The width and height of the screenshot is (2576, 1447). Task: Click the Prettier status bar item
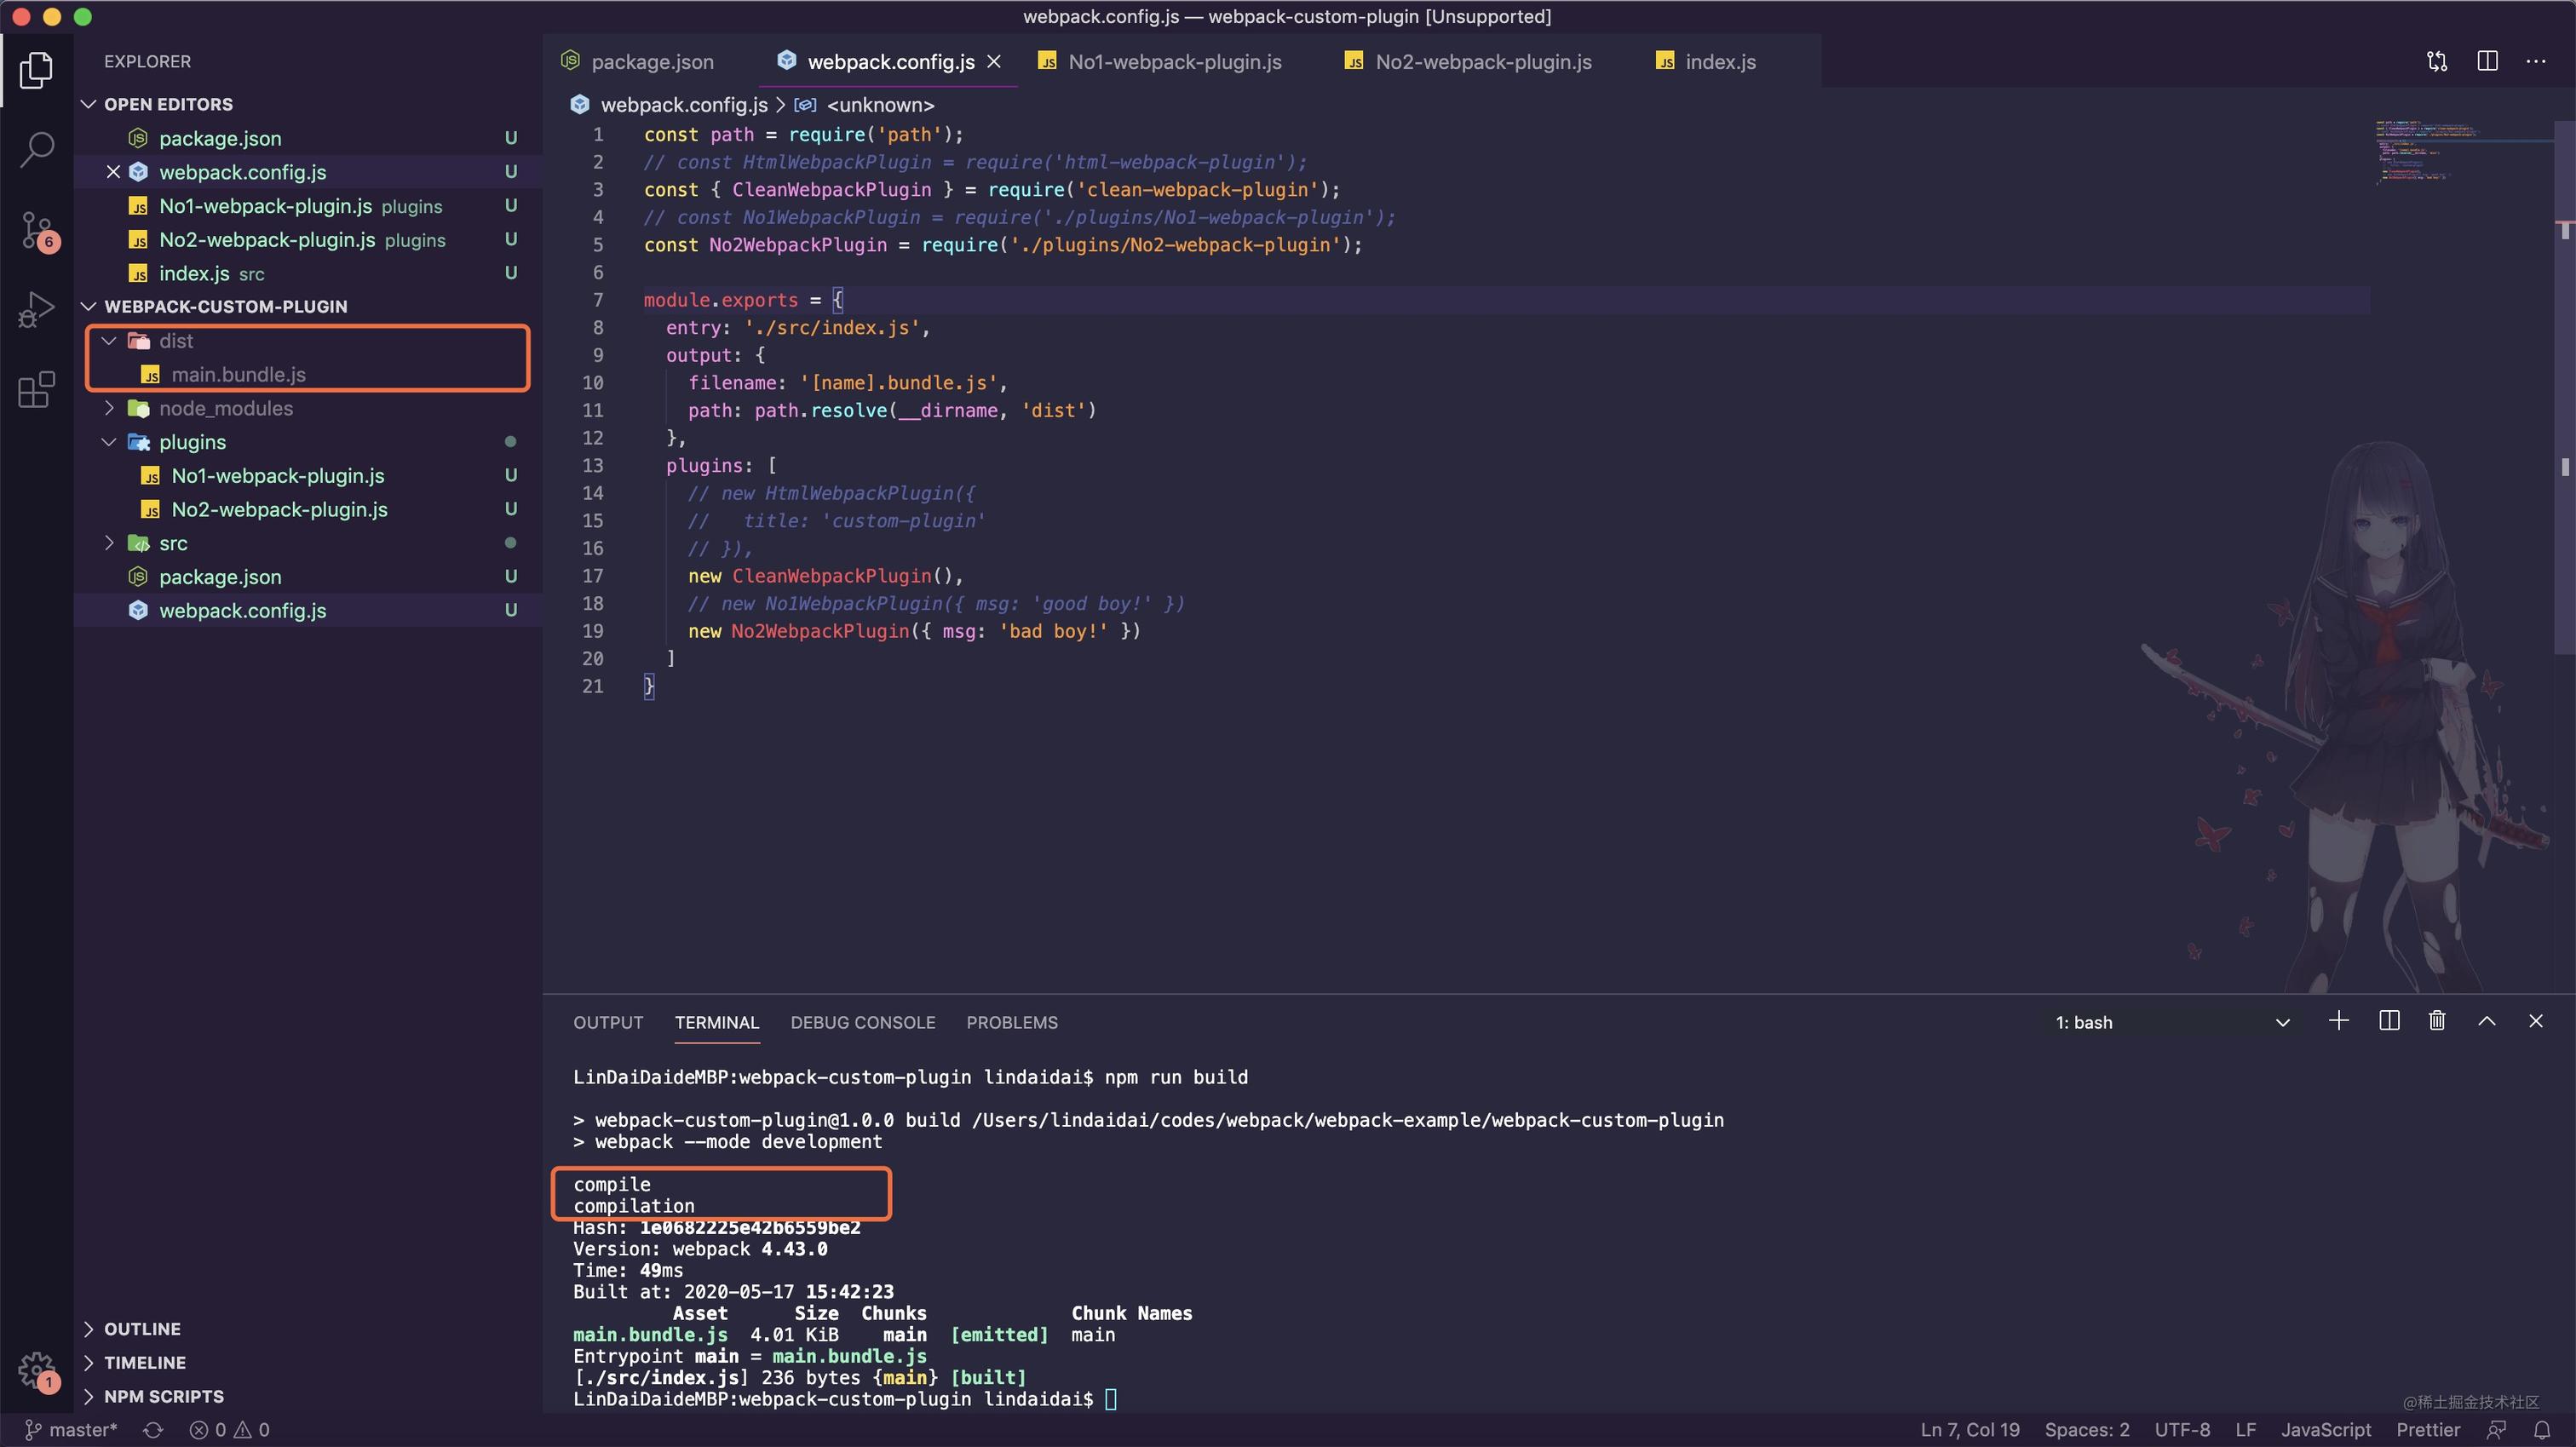click(x=2427, y=1430)
